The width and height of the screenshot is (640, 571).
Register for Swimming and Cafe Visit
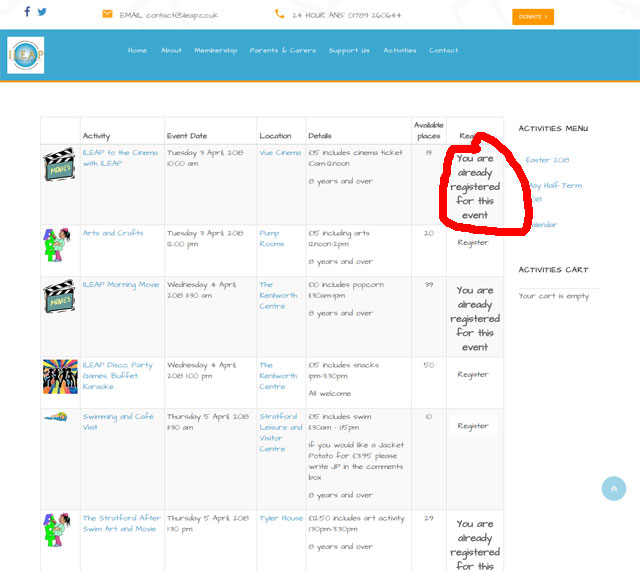pos(473,426)
